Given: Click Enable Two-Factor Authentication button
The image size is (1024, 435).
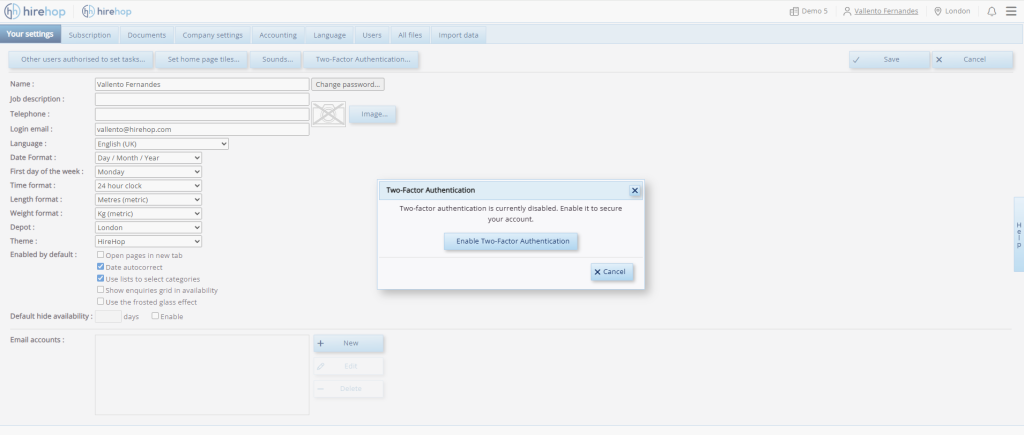Looking at the screenshot, I should (x=511, y=241).
